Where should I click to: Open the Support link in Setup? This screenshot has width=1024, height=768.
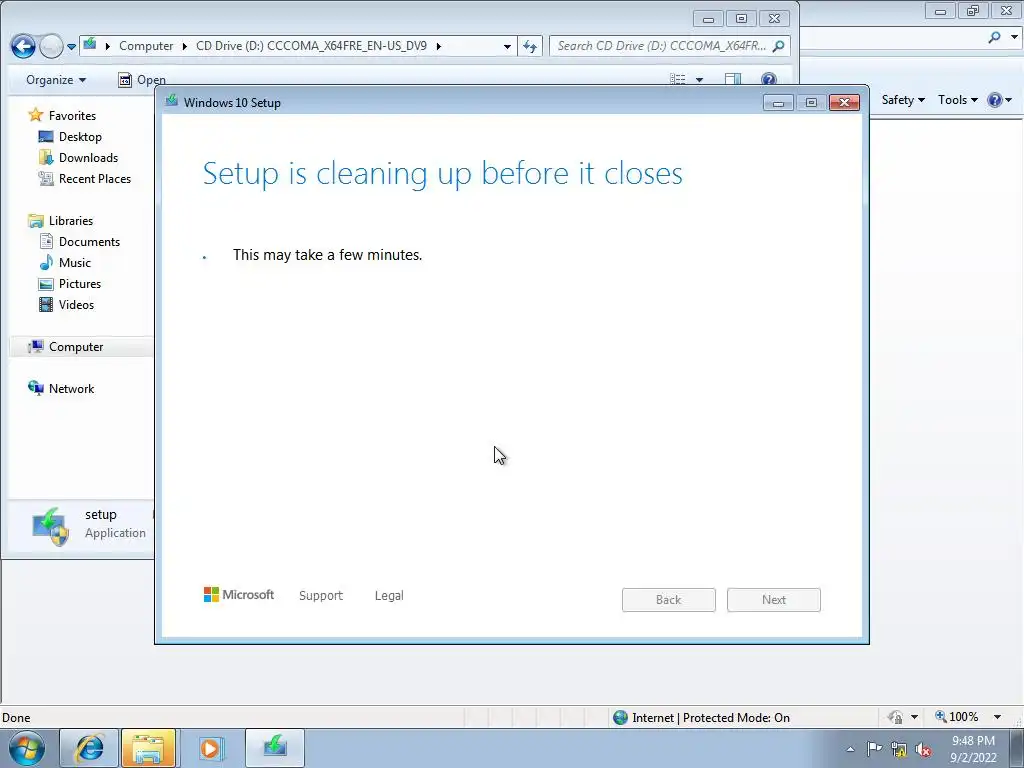point(321,596)
